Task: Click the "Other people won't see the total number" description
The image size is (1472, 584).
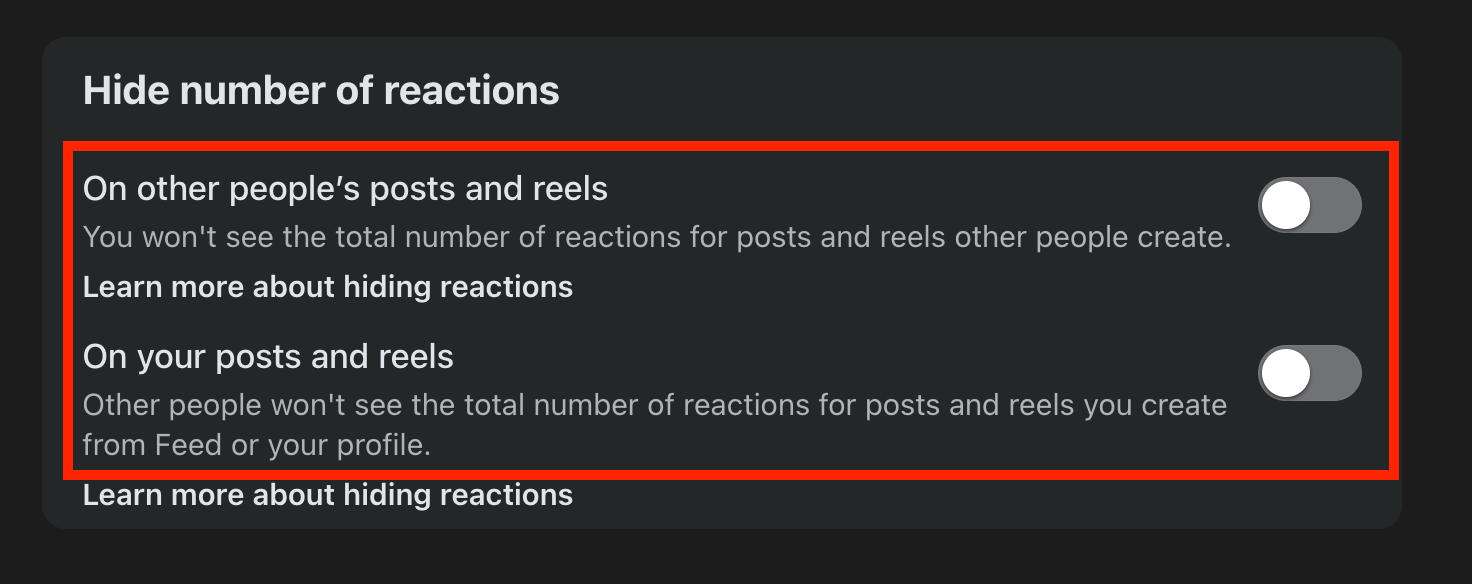Action: coord(654,406)
